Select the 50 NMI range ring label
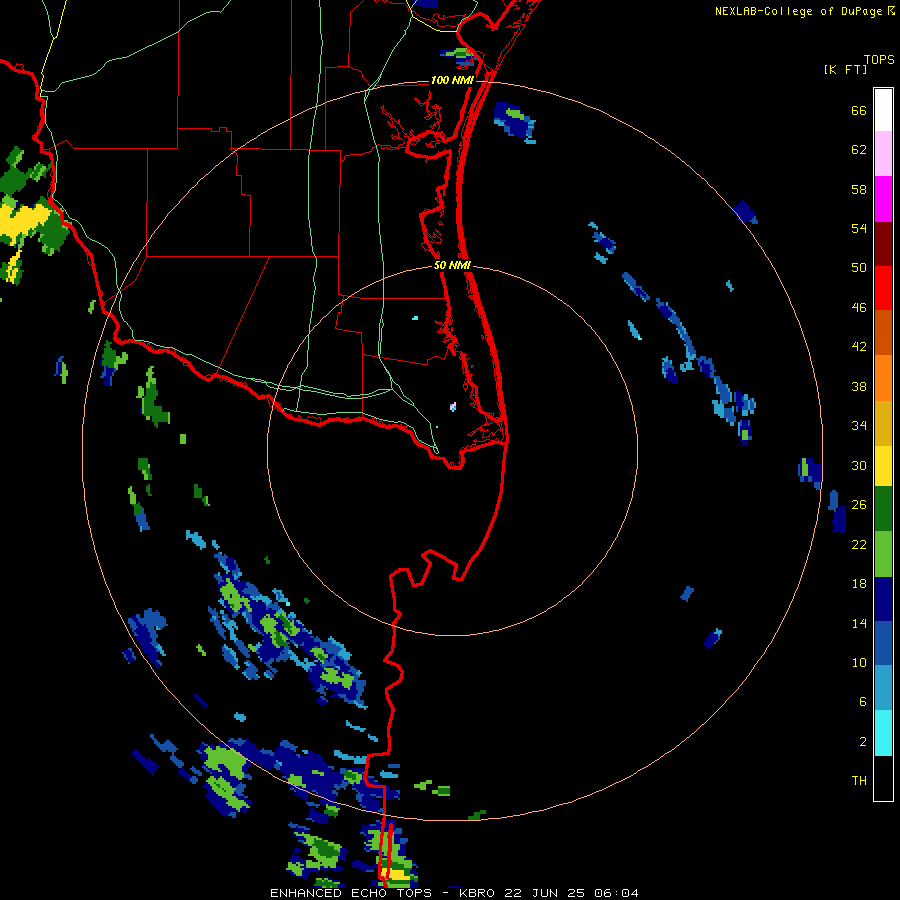Image resolution: width=900 pixels, height=900 pixels. [452, 265]
